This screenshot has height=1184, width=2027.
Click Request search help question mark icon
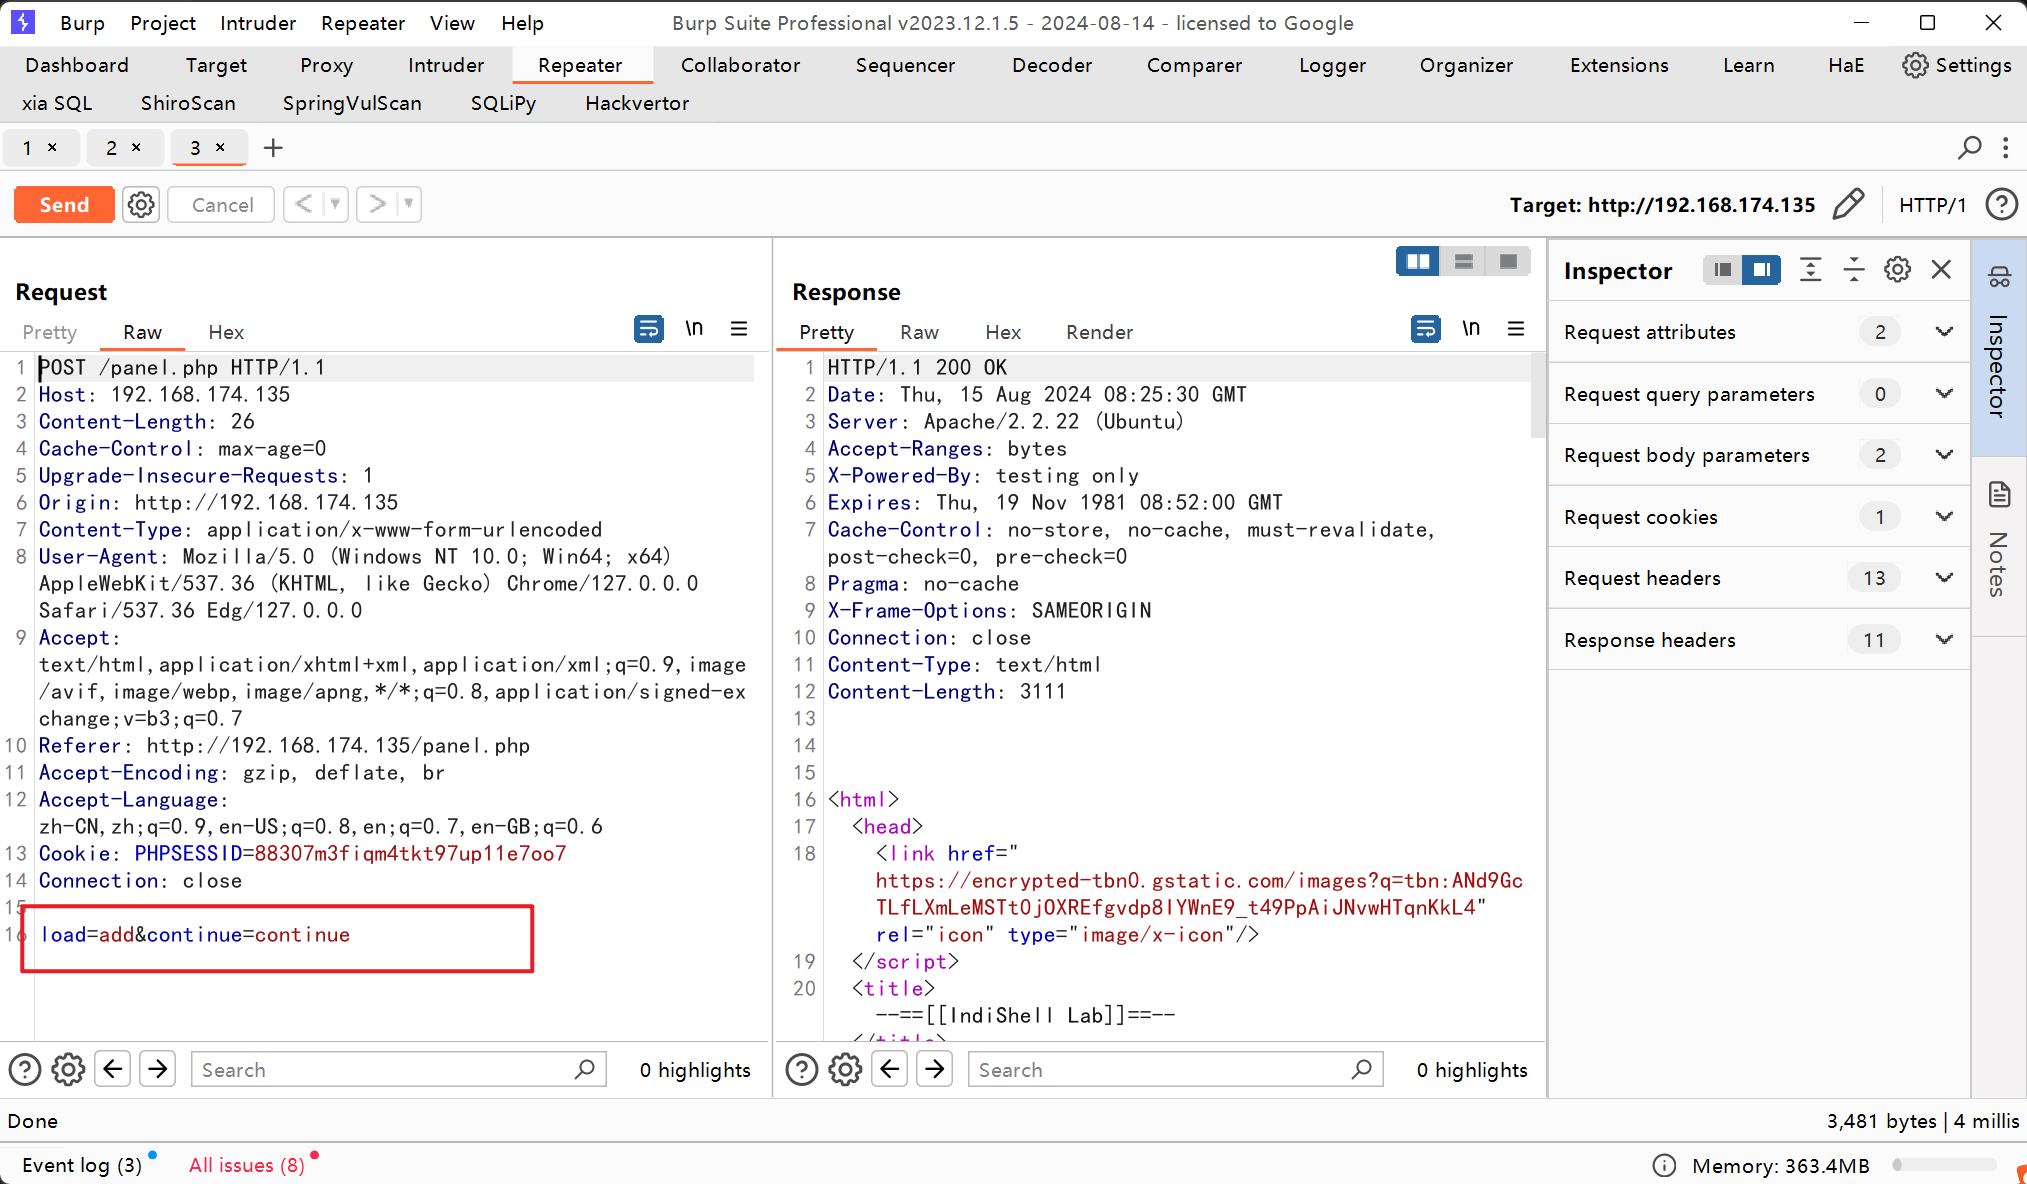[x=25, y=1070]
